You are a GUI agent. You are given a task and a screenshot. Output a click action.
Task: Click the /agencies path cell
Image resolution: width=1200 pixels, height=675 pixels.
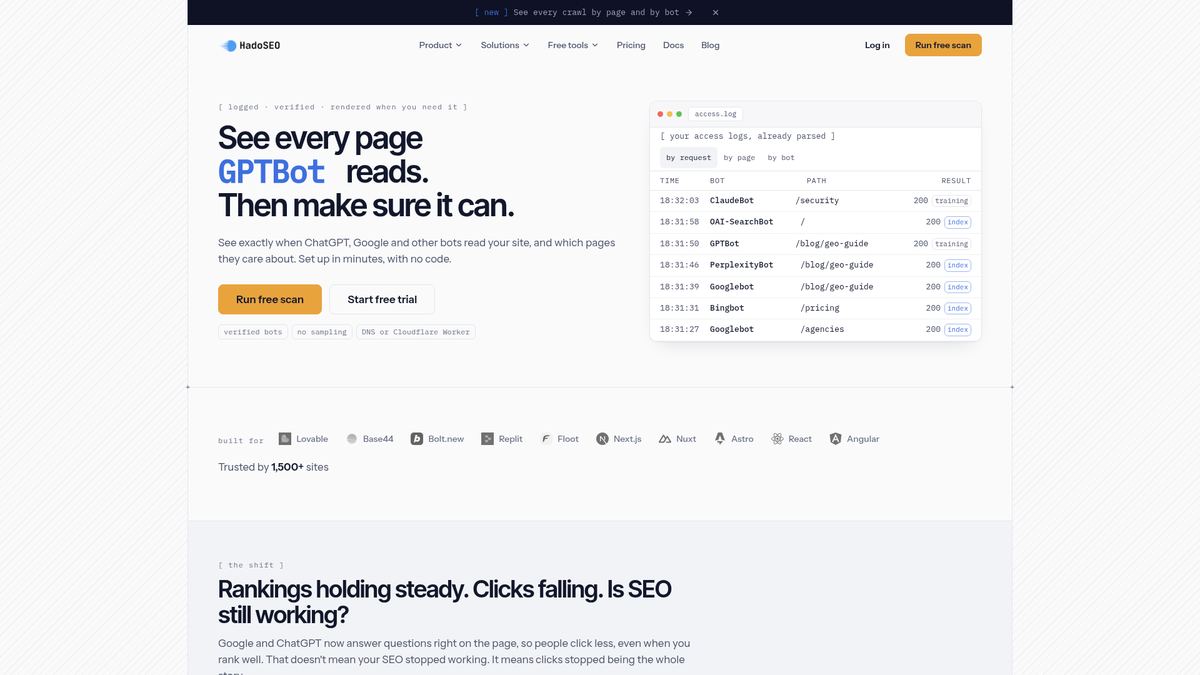[822, 329]
